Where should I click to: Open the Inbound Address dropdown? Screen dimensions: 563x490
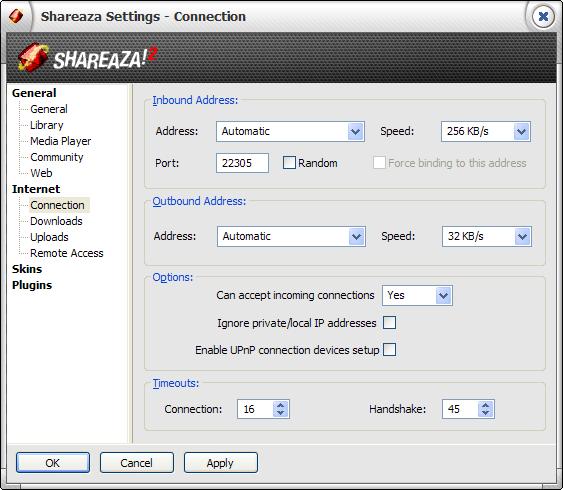[x=290, y=131]
